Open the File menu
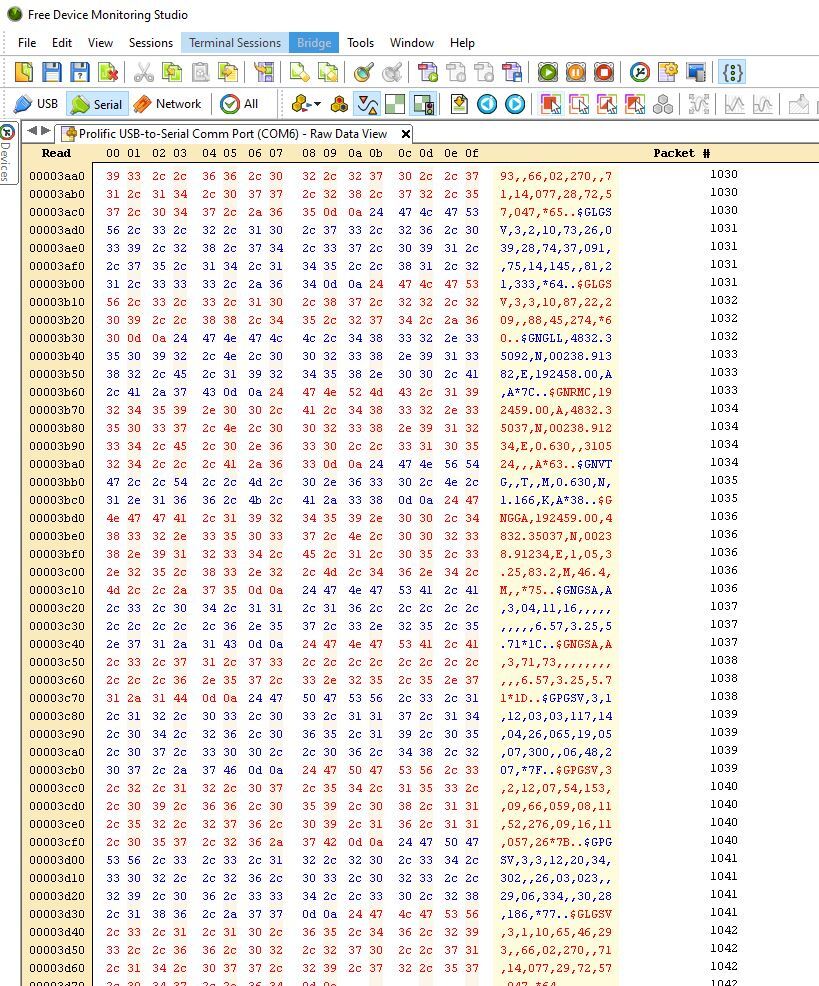 (27, 43)
